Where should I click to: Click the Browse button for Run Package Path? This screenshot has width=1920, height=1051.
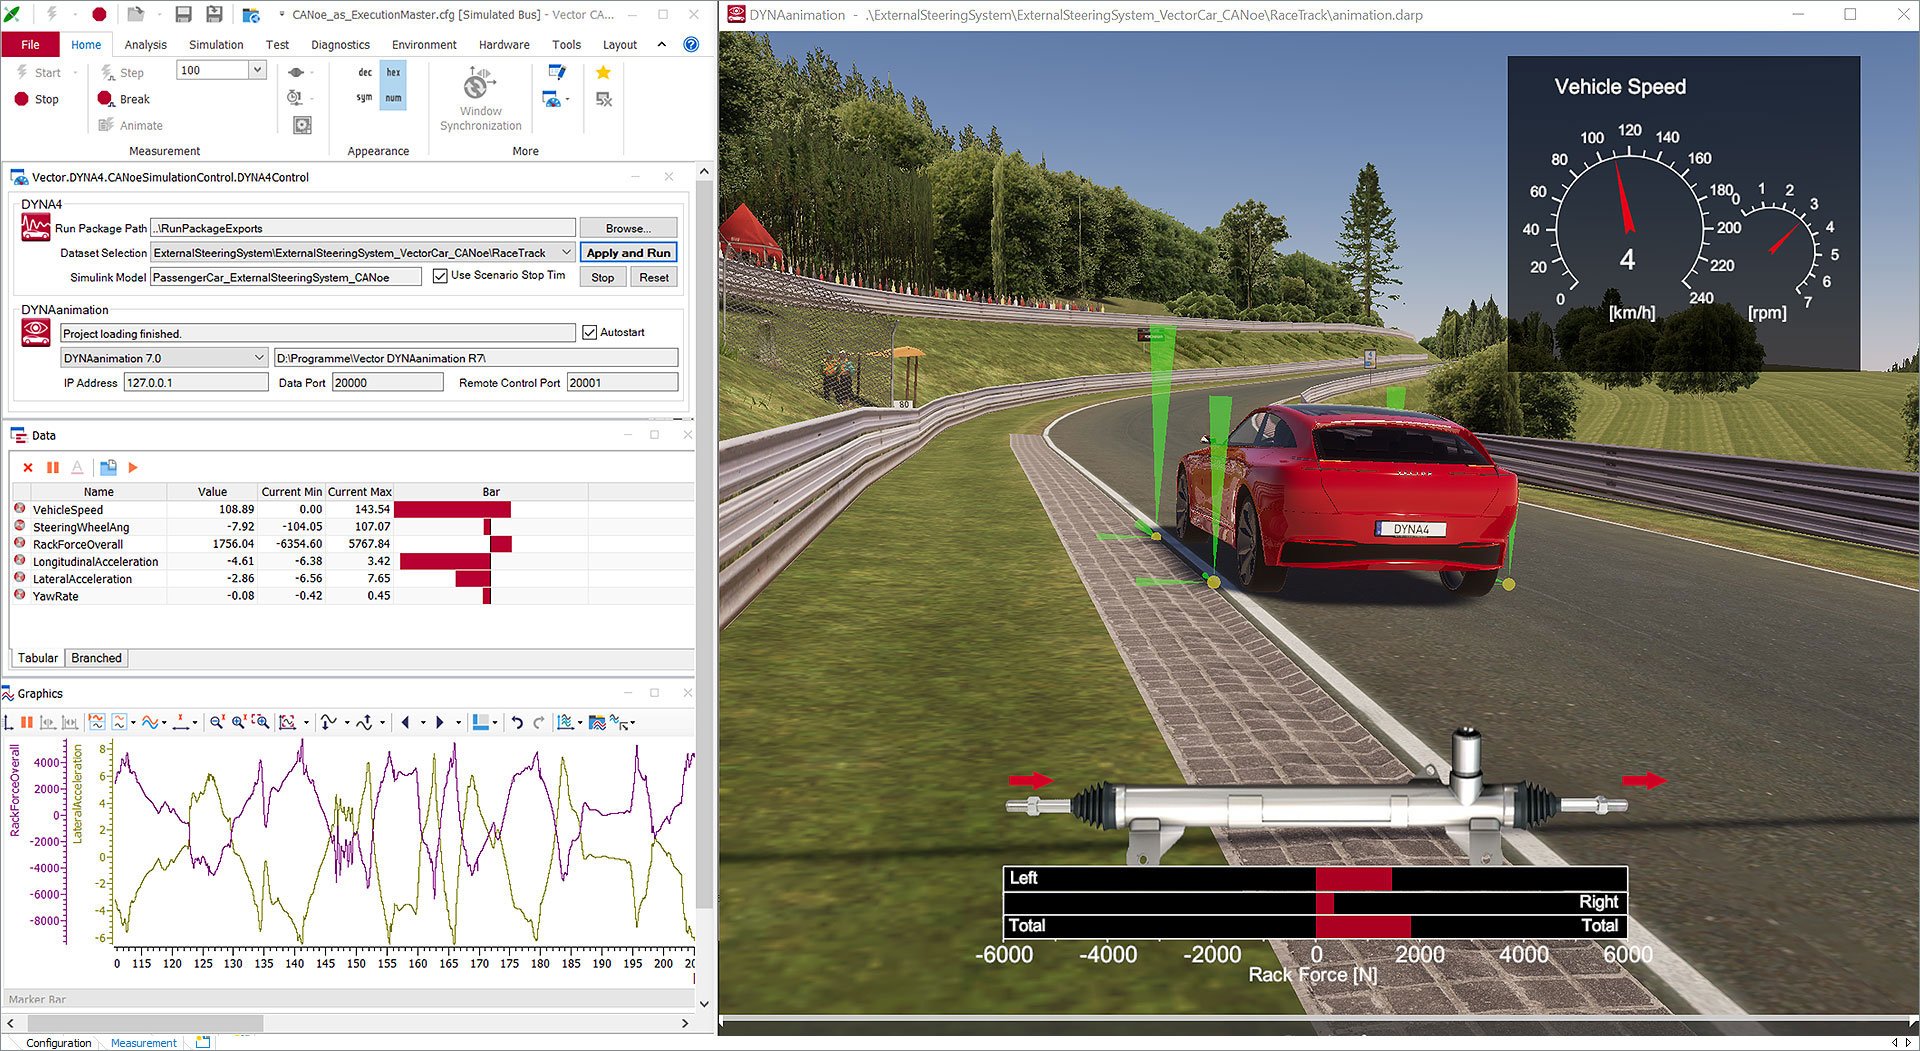click(x=627, y=227)
